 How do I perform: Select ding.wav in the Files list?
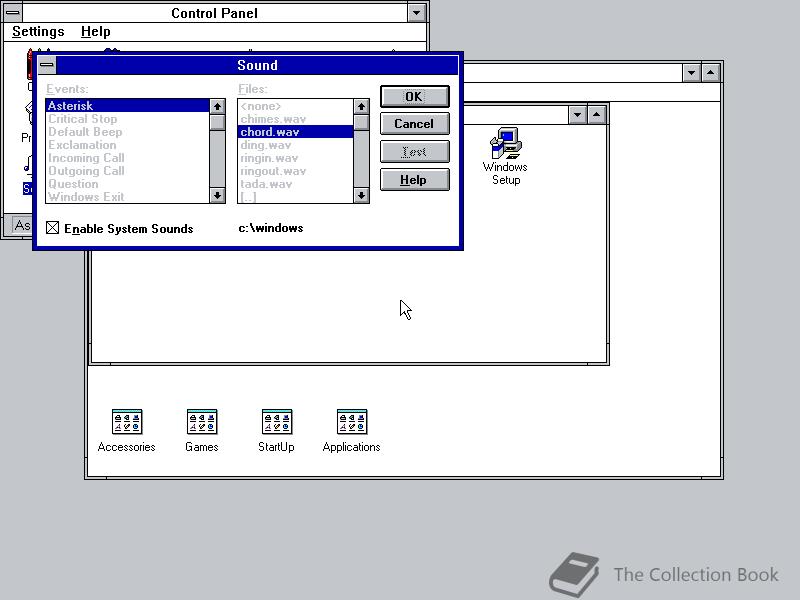click(295, 145)
